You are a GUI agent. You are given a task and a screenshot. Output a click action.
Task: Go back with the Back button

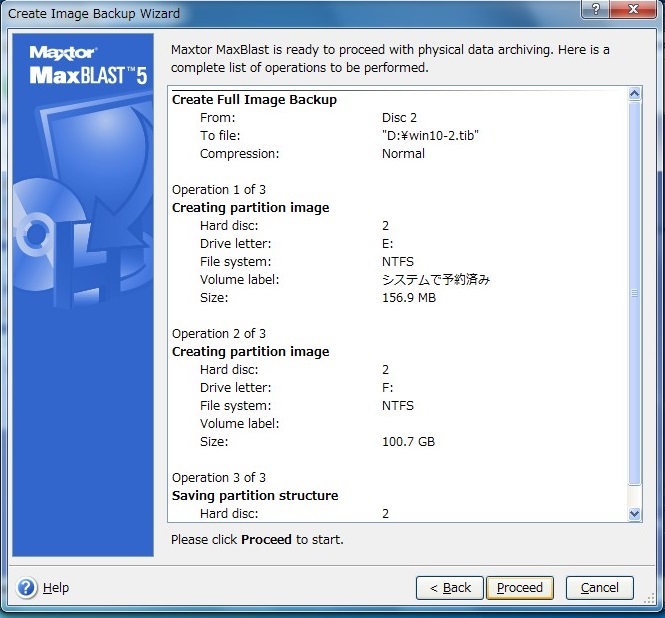coord(450,587)
